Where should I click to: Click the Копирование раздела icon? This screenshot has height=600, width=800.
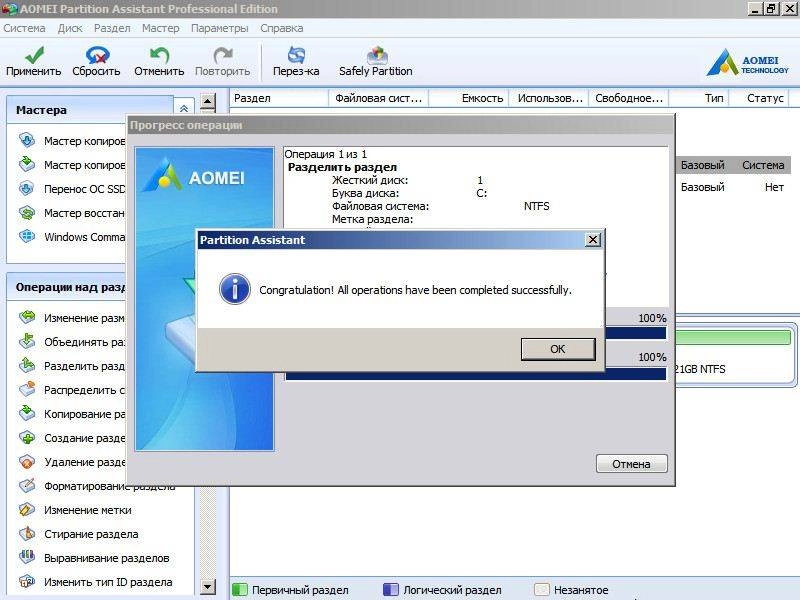tap(27, 413)
